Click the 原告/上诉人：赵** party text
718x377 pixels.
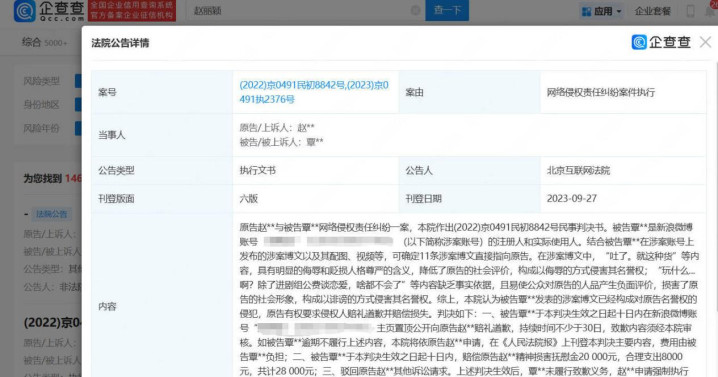point(277,128)
